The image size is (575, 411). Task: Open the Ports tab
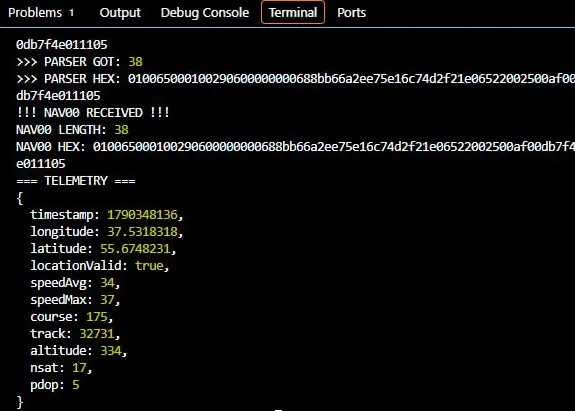coord(351,13)
